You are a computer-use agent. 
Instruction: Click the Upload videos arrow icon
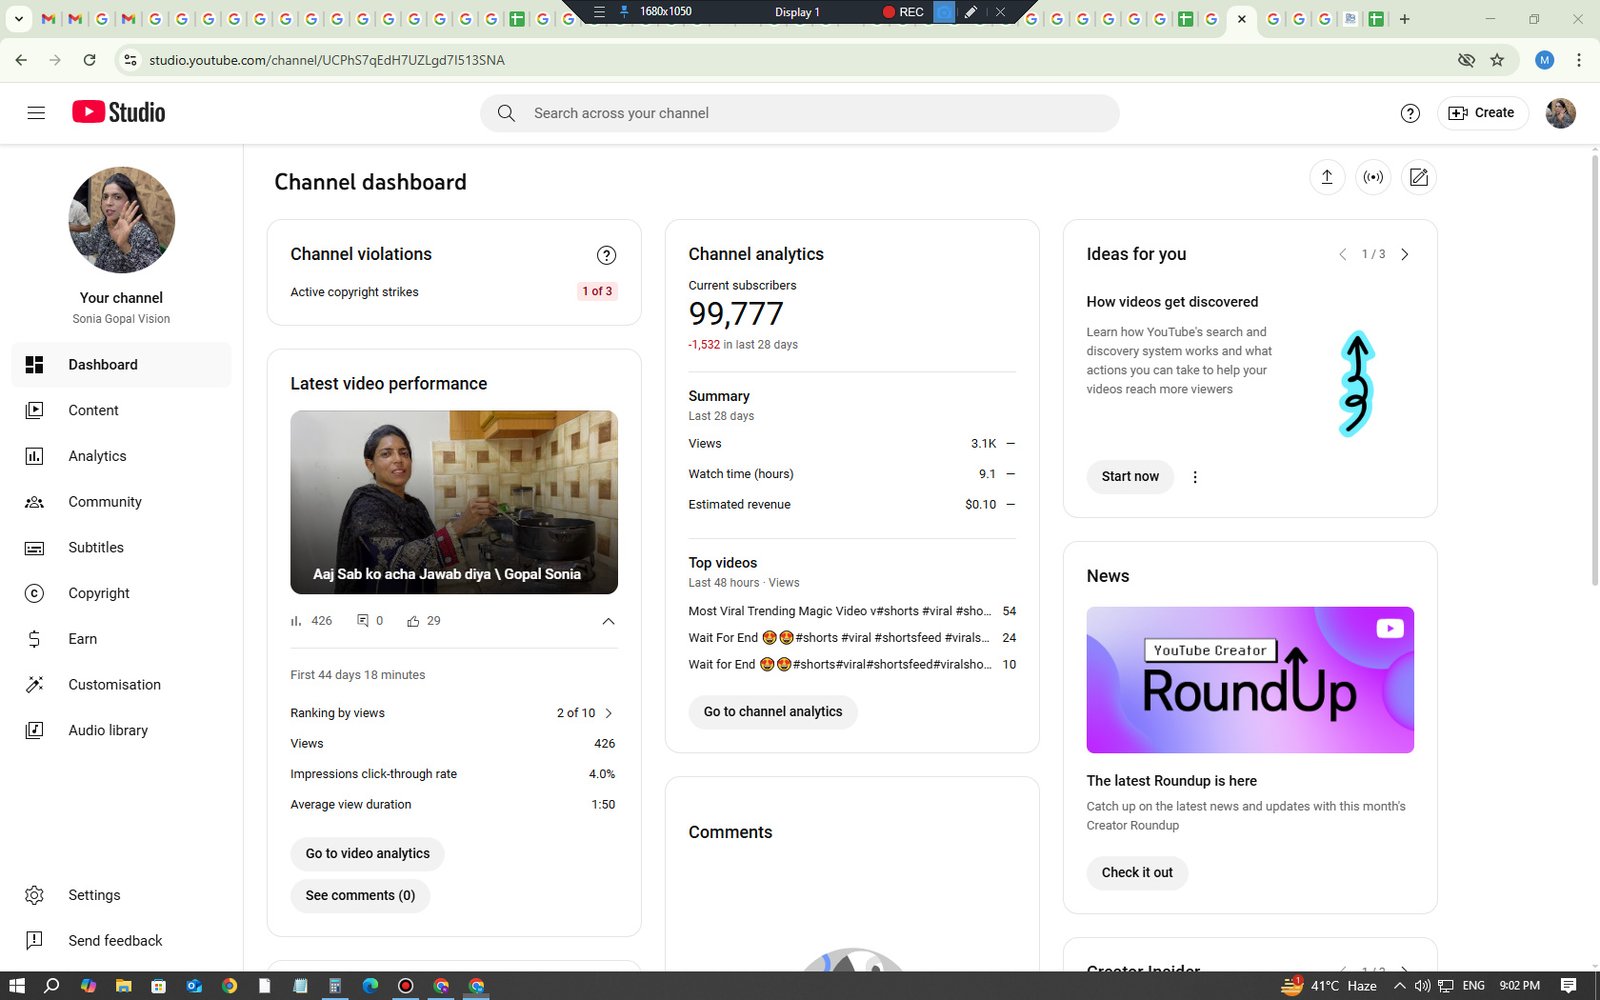coord(1327,177)
